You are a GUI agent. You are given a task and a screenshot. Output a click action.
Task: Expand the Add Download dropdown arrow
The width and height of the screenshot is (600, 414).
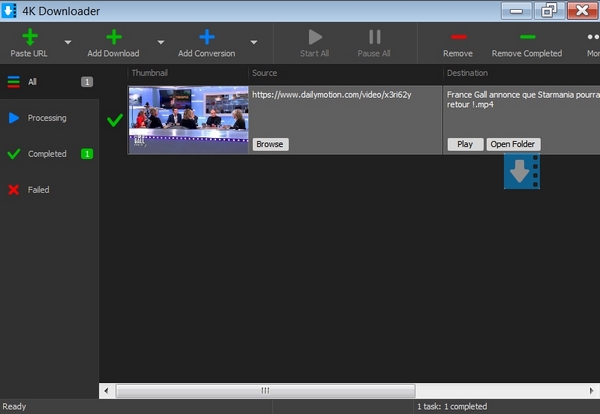[x=161, y=42]
